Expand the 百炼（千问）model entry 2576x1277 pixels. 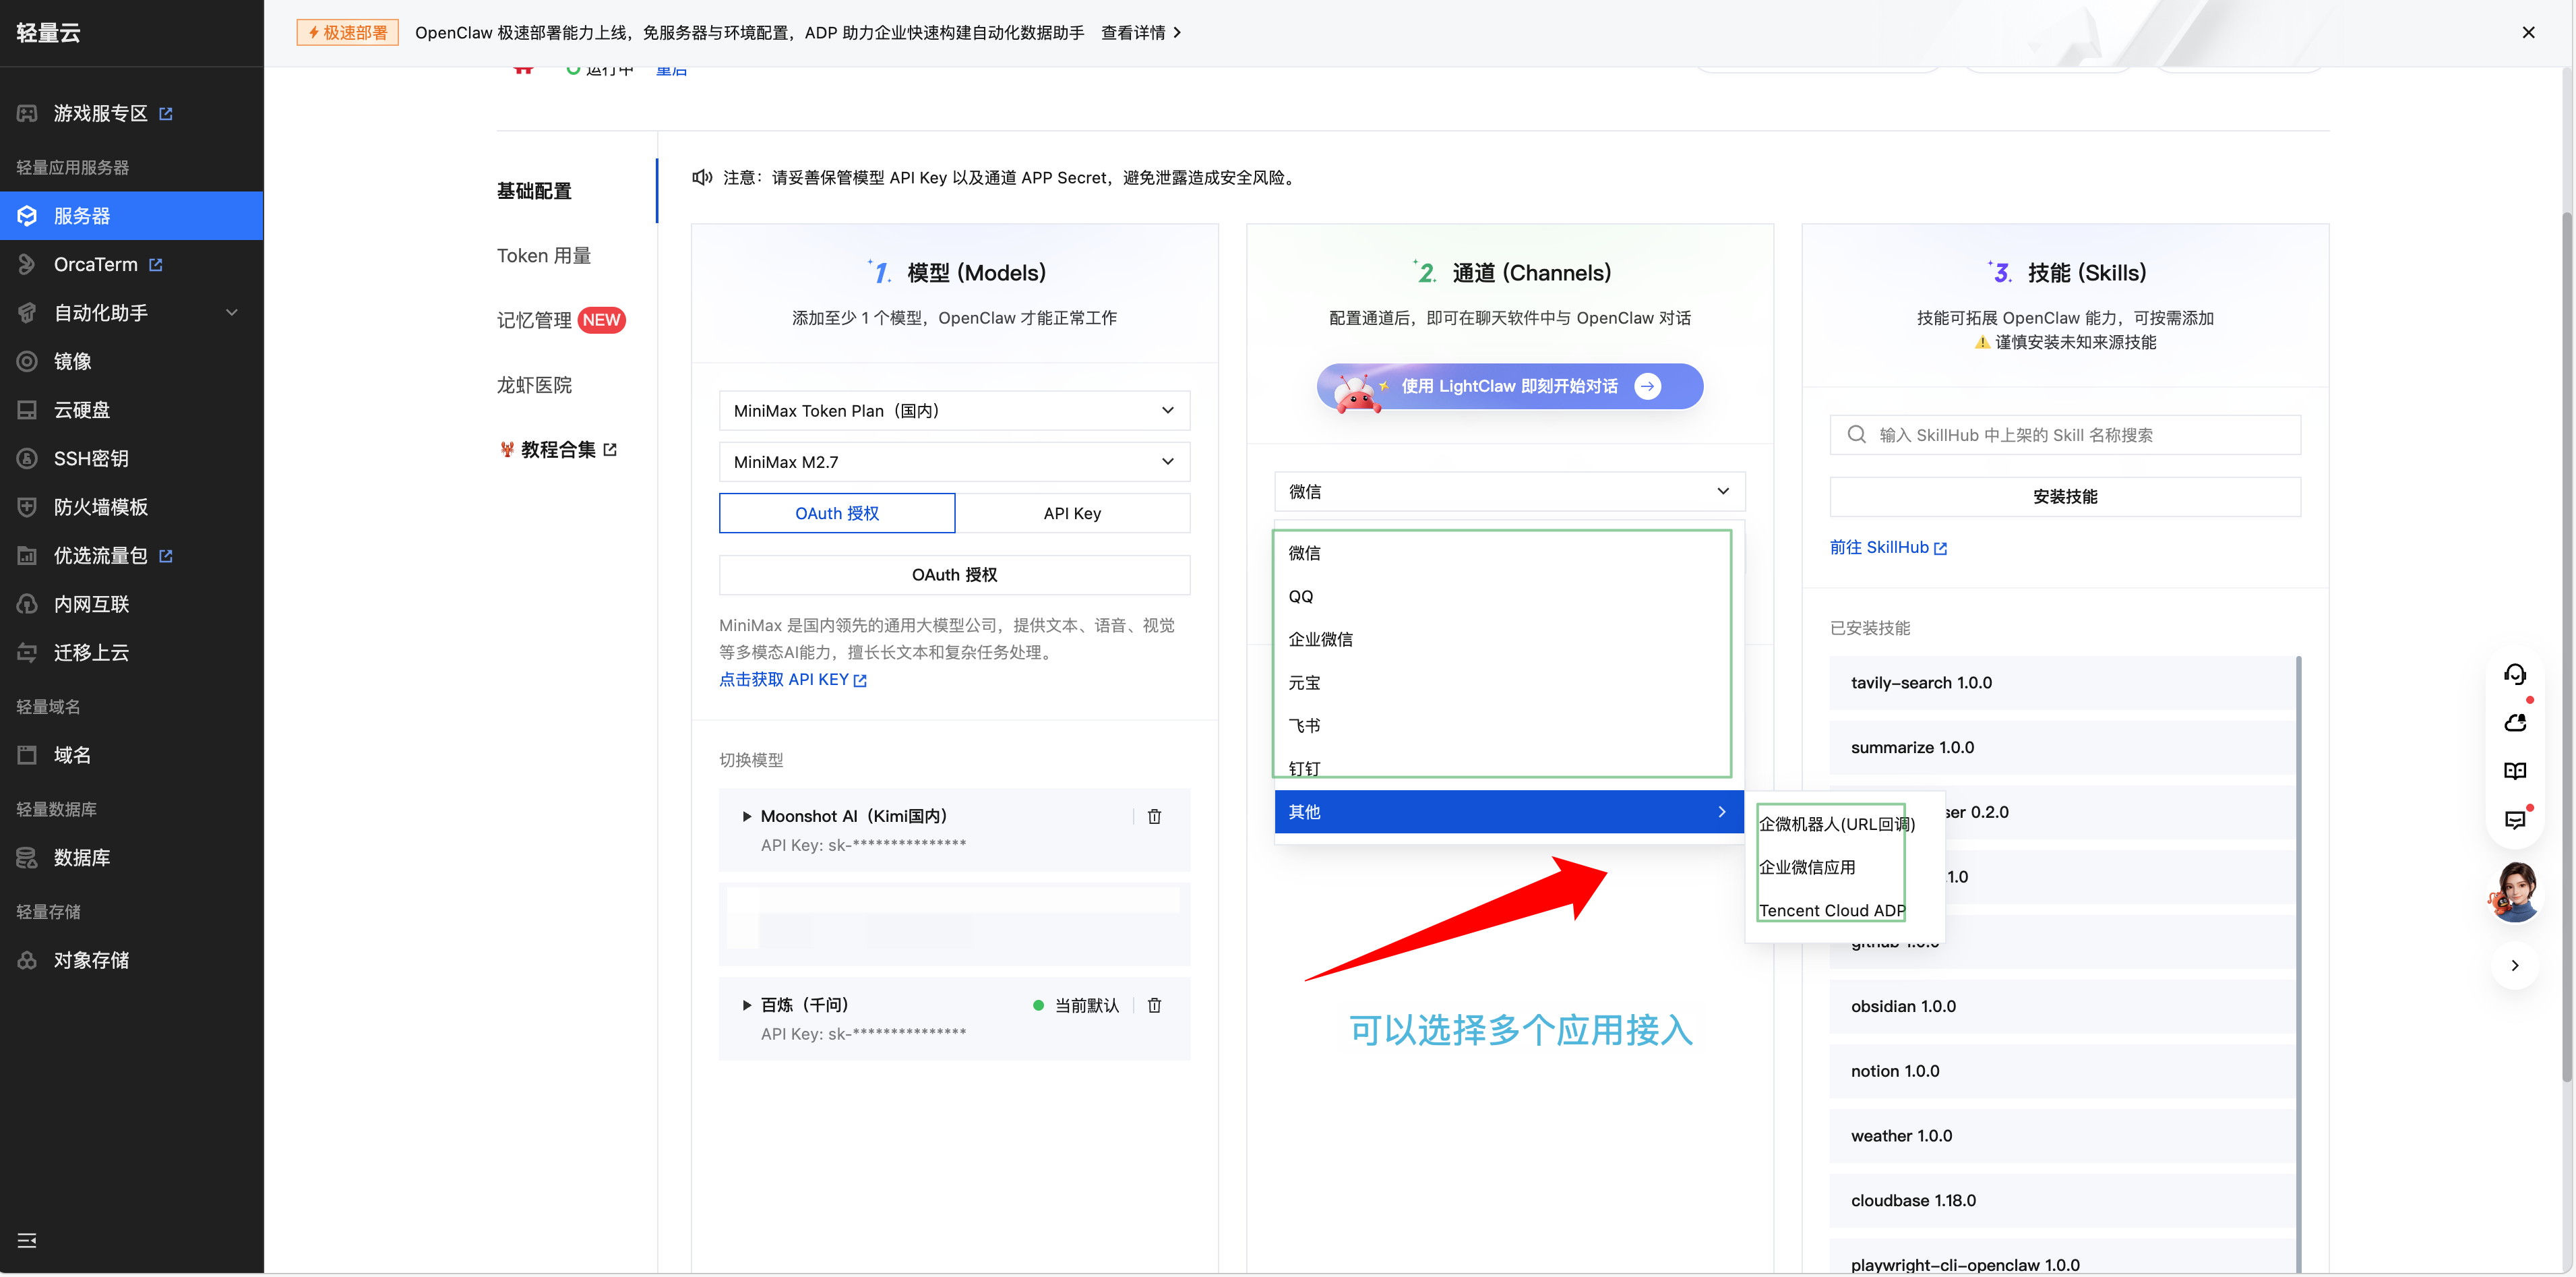click(746, 1006)
